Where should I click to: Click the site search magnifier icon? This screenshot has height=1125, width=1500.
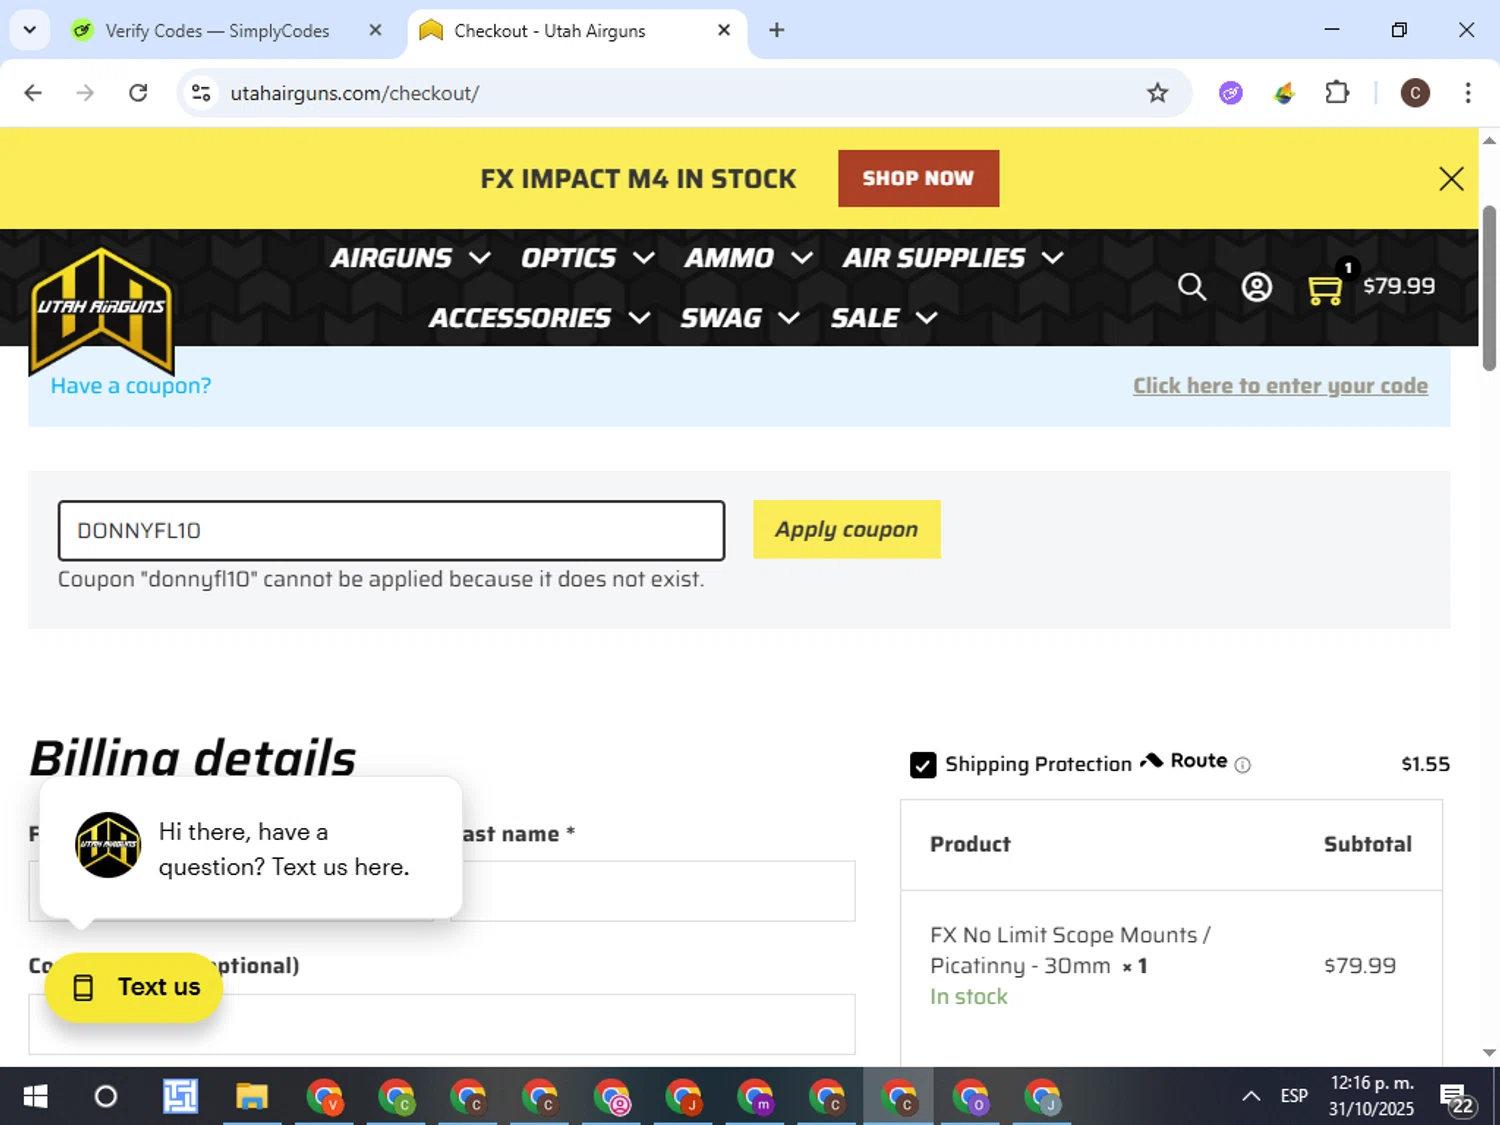(x=1191, y=287)
